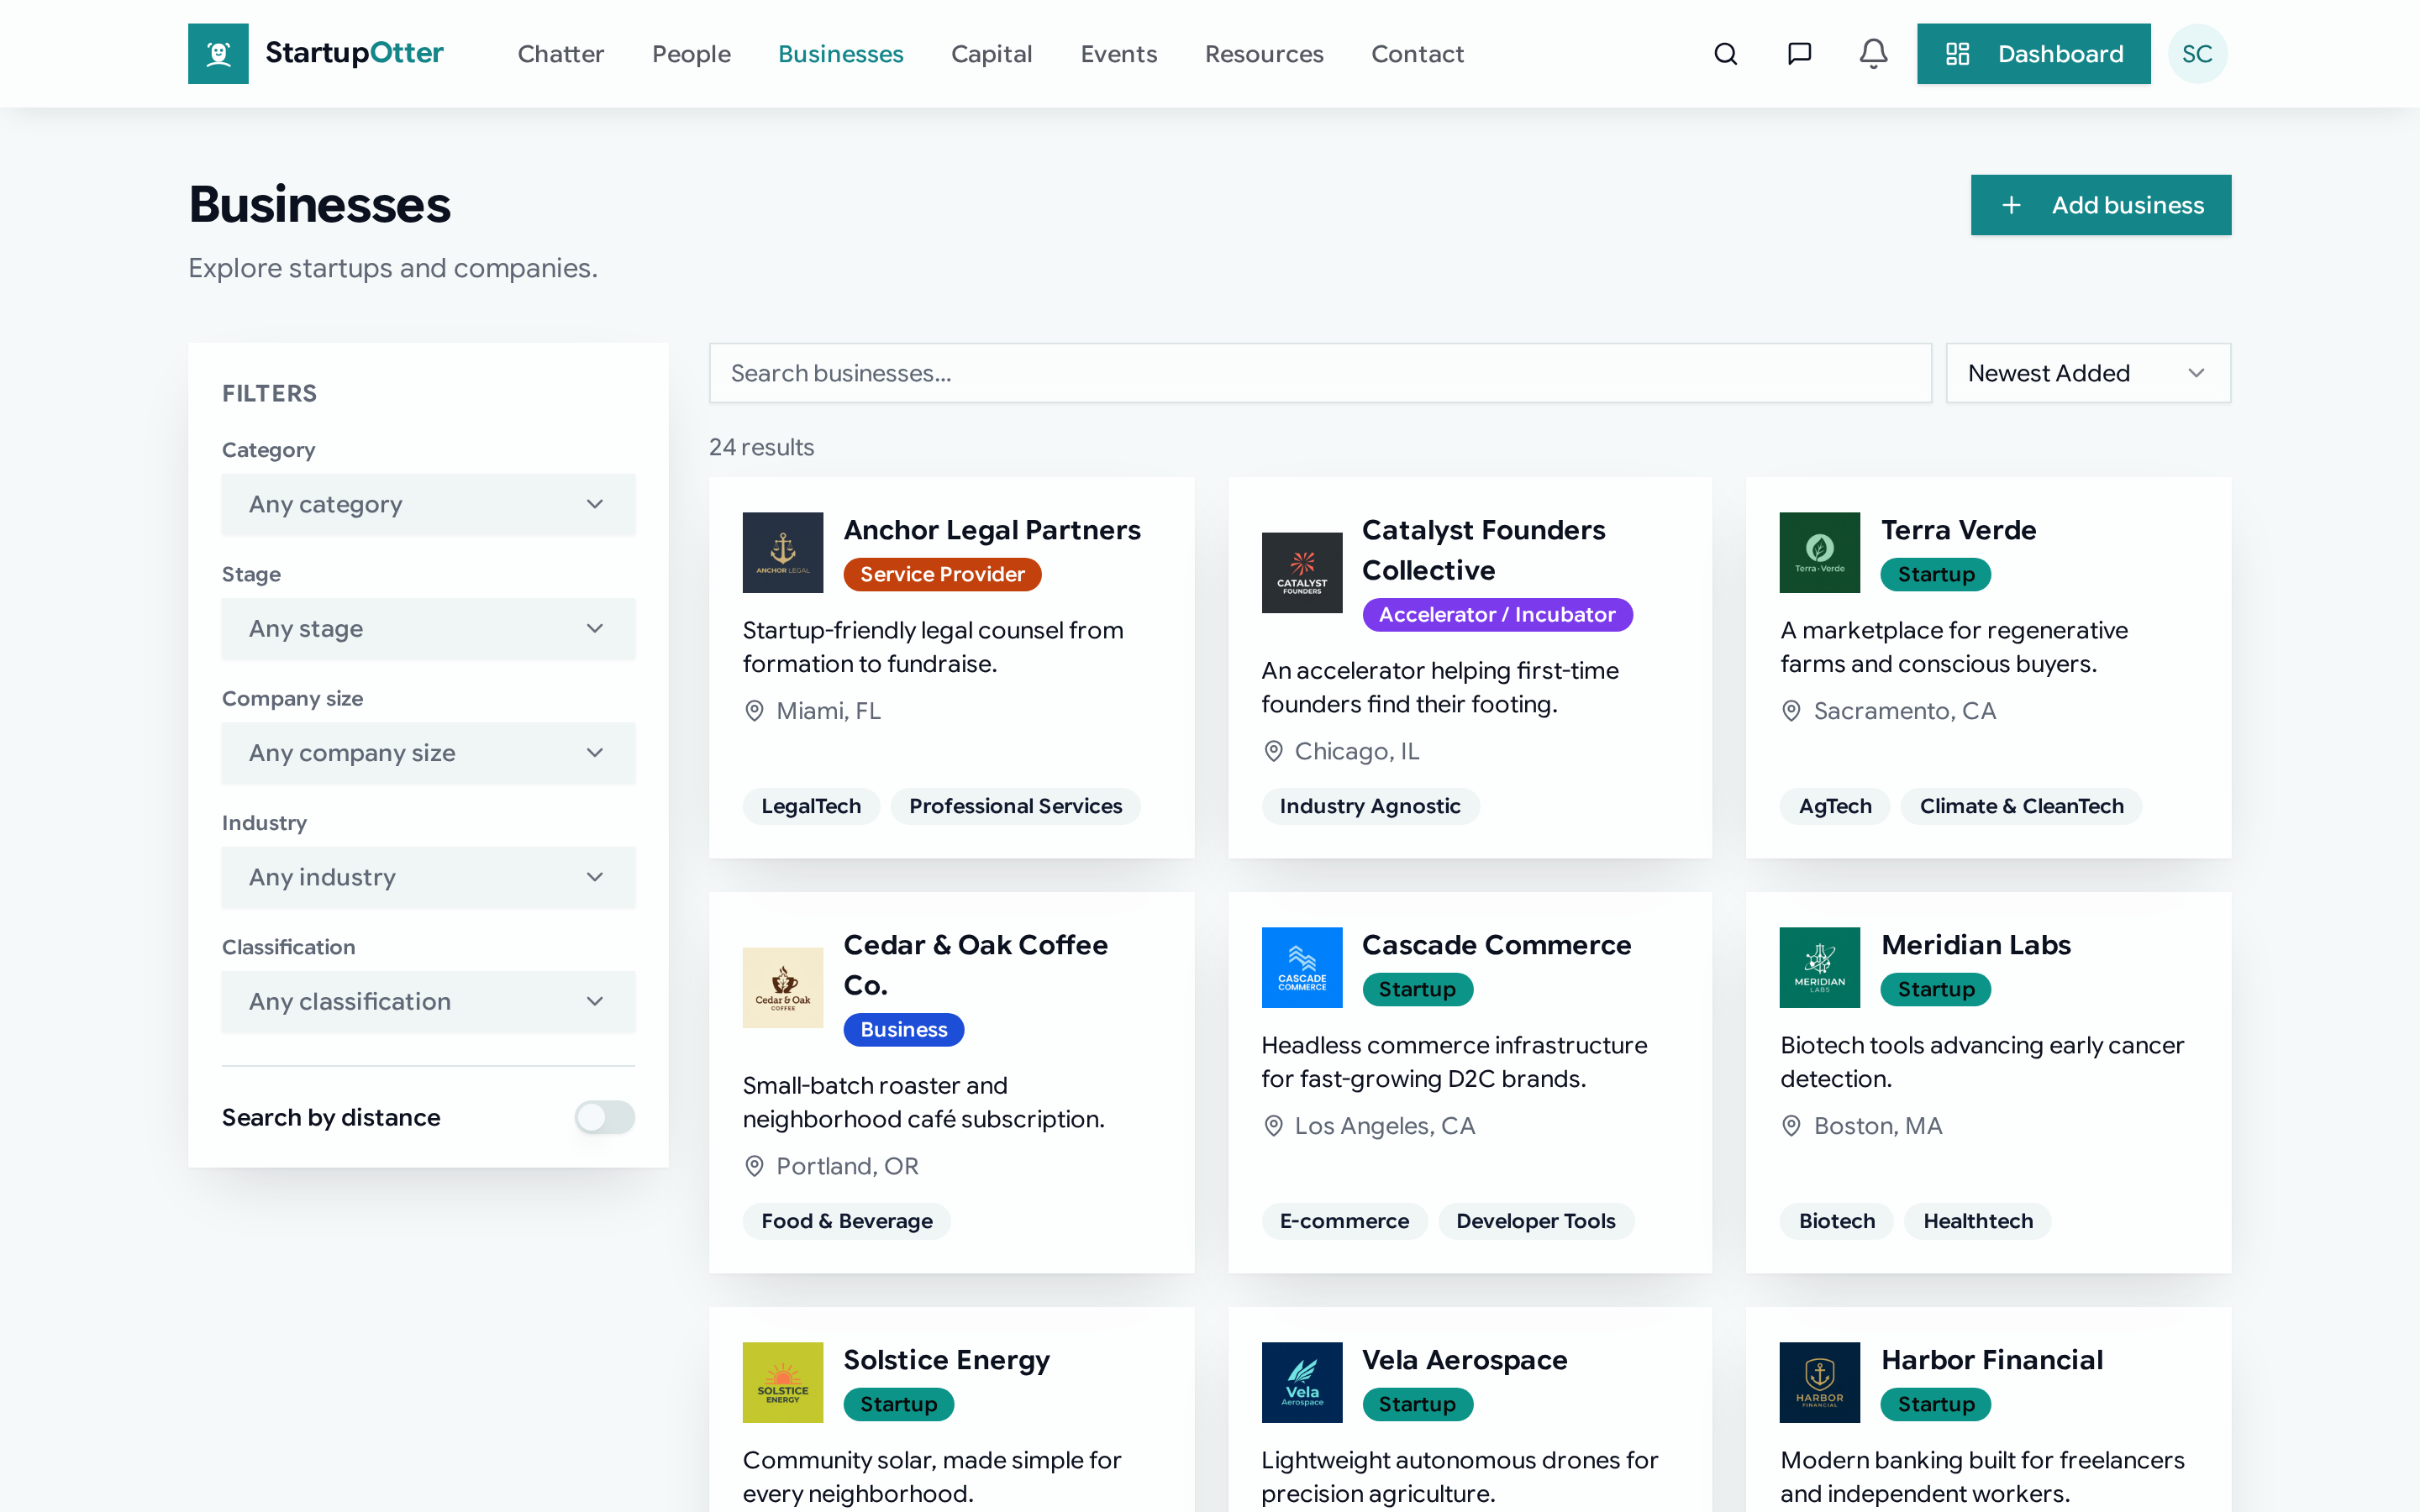Image resolution: width=2420 pixels, height=1512 pixels.
Task: Click the location pin beside Boston, MA
Action: tap(1791, 1126)
